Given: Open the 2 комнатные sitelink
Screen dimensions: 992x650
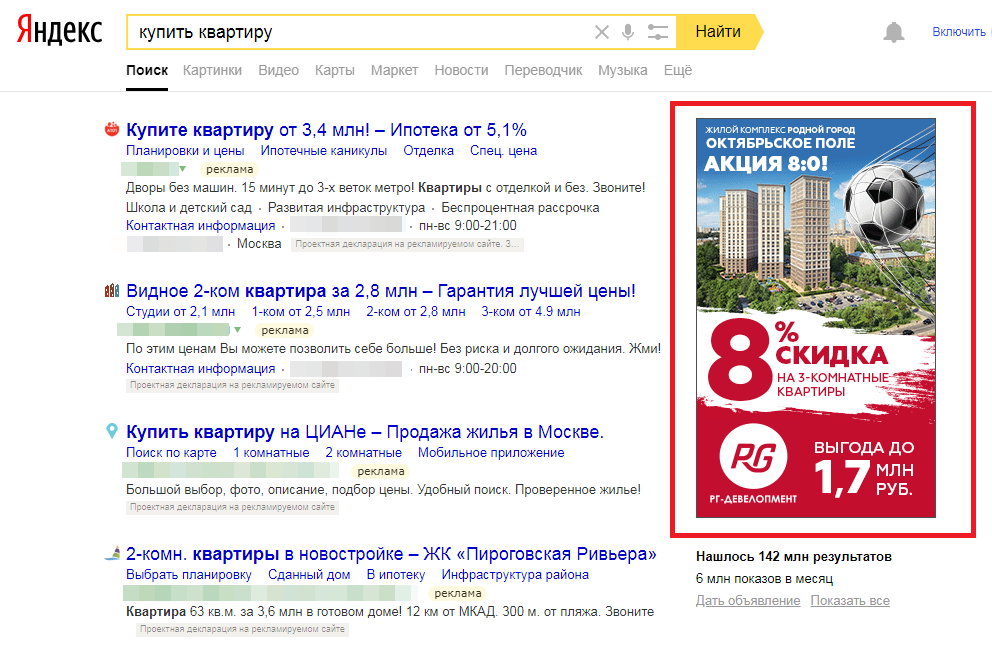Looking at the screenshot, I should [x=363, y=453].
